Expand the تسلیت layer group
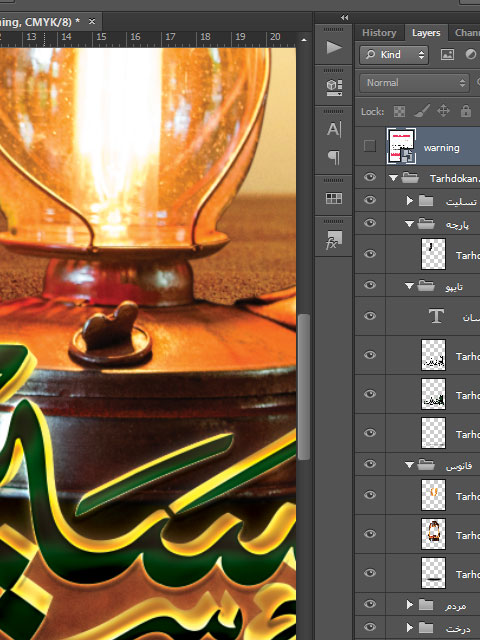 pos(409,200)
